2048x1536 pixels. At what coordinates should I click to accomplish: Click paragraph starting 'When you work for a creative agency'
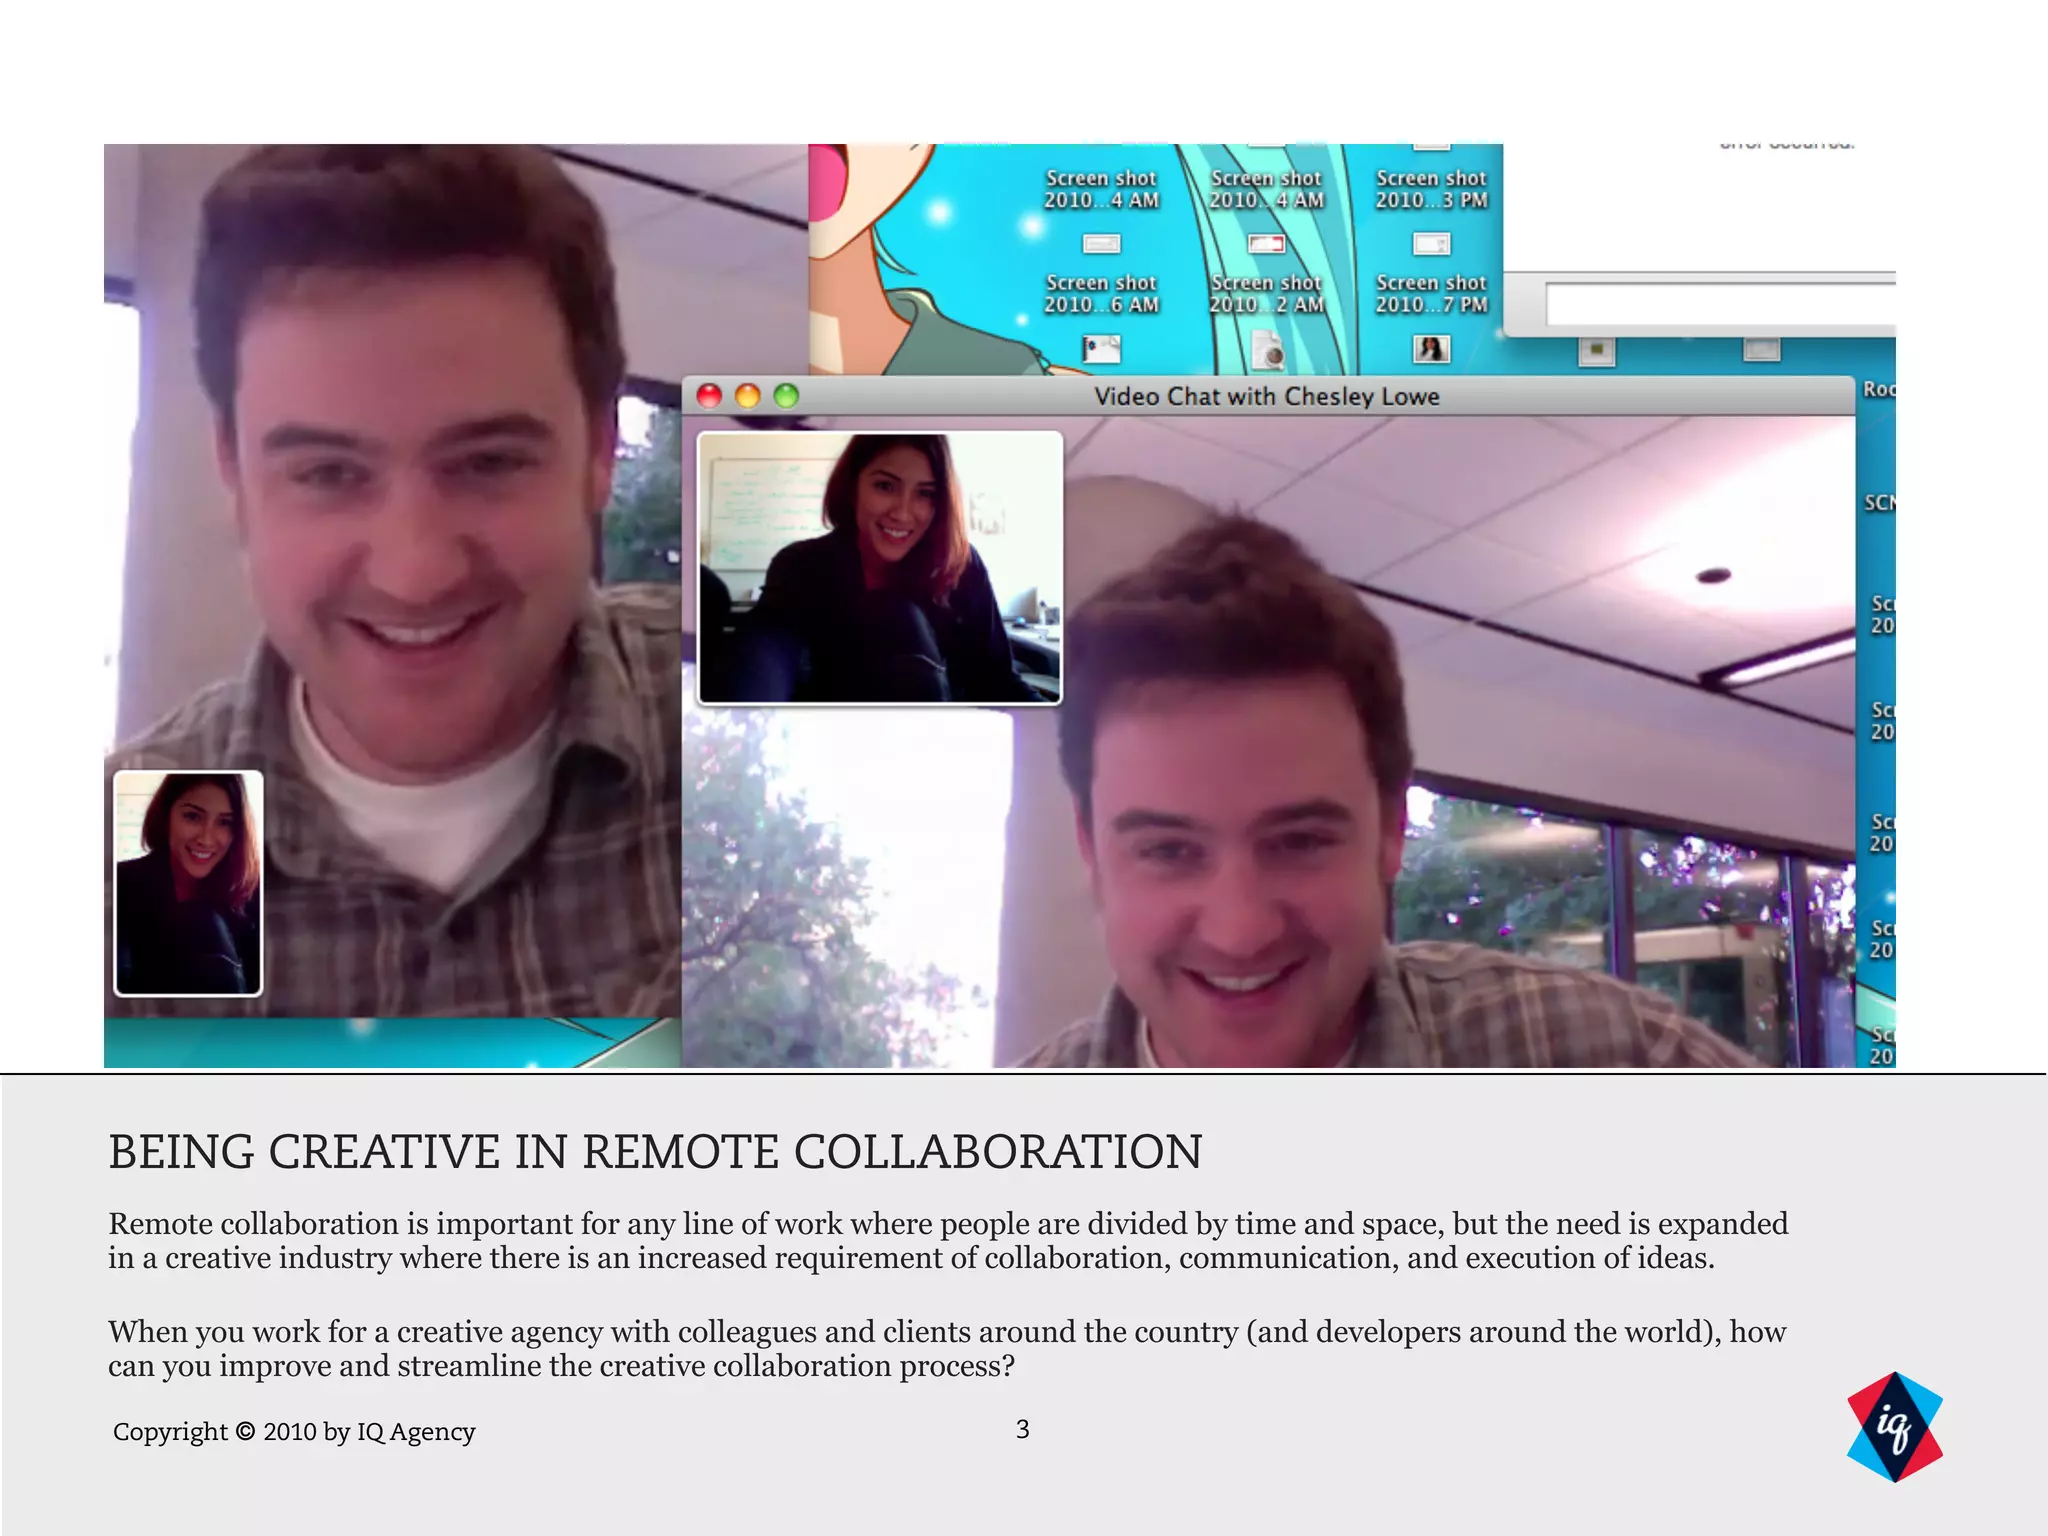tap(947, 1349)
